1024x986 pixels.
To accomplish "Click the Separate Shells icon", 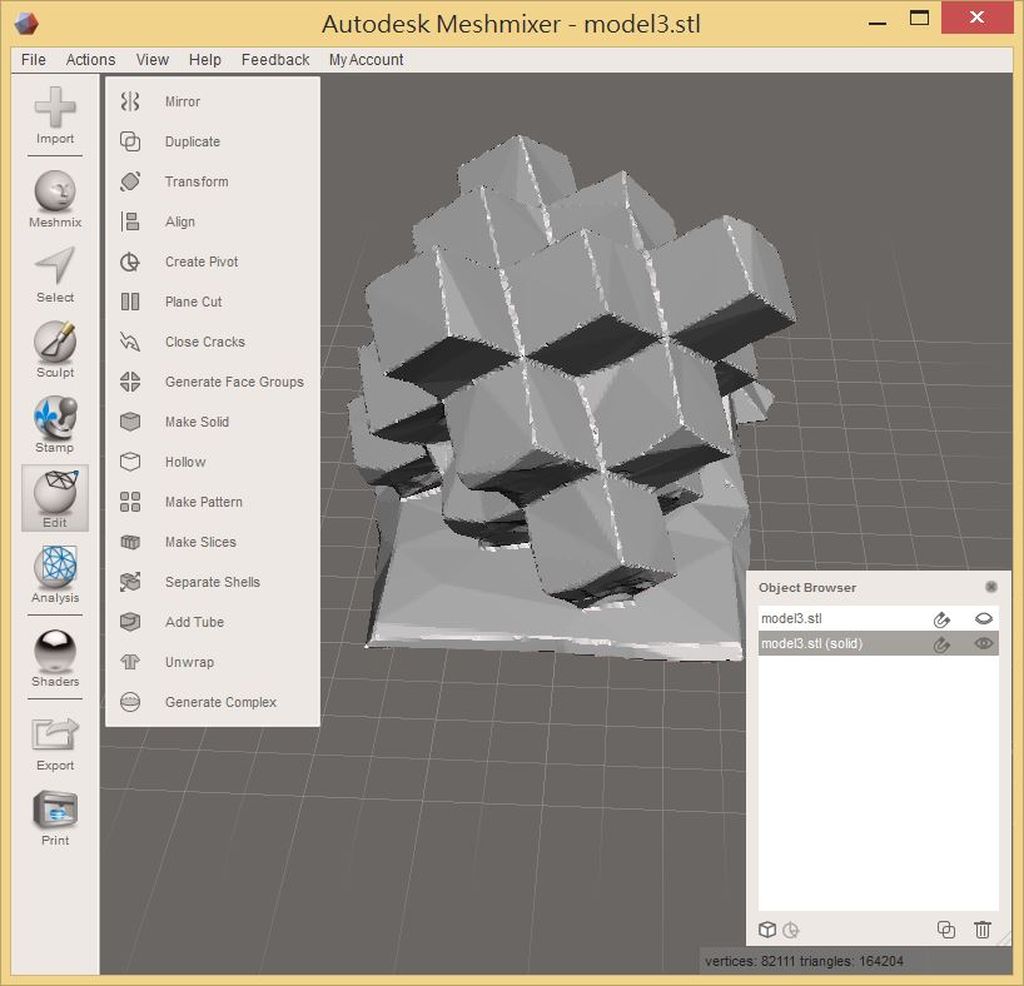I will click(130, 582).
